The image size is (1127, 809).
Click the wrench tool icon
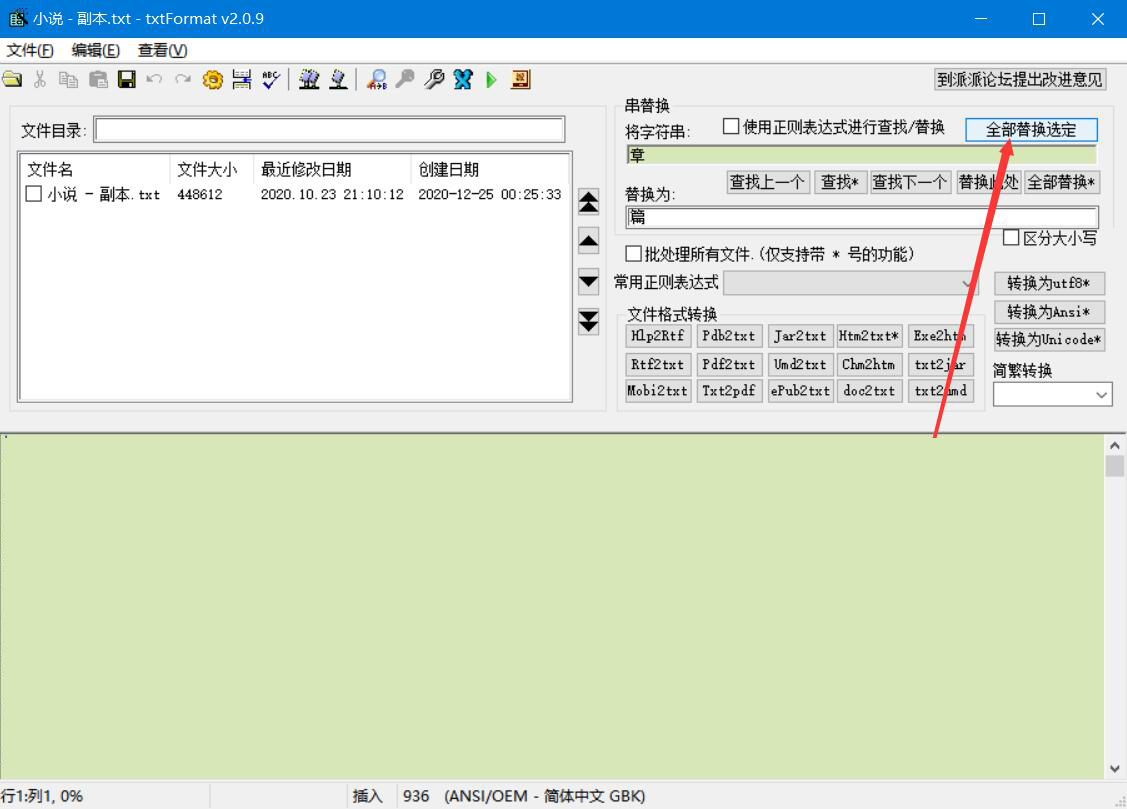tap(434, 79)
